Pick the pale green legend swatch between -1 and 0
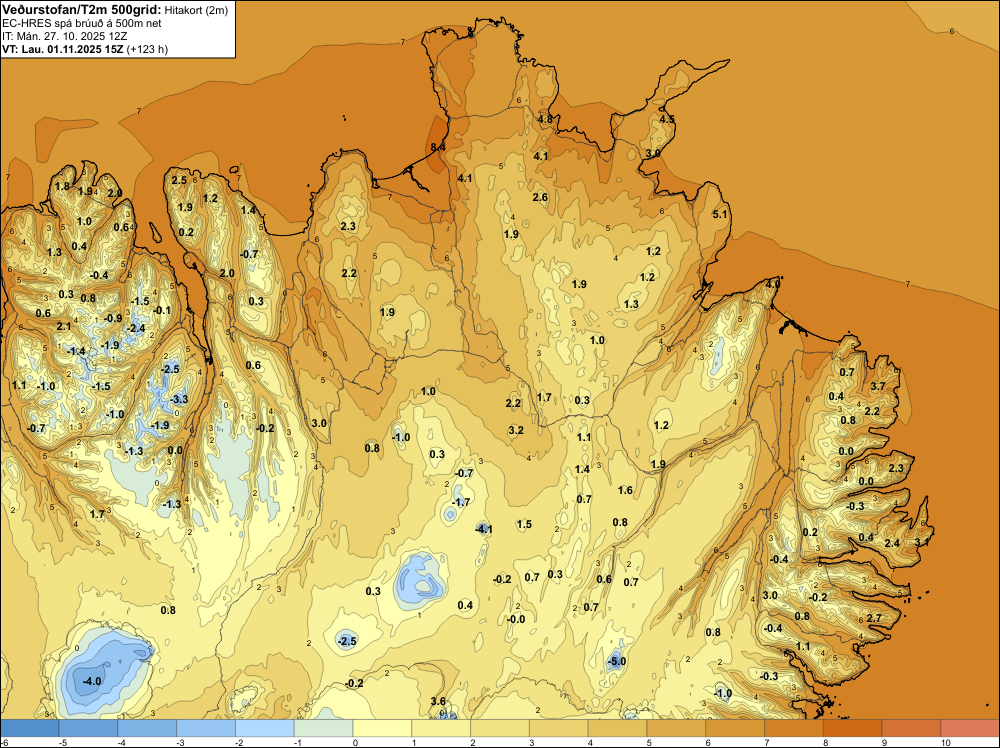Viewport: 1000px width, 748px height. pos(323,728)
